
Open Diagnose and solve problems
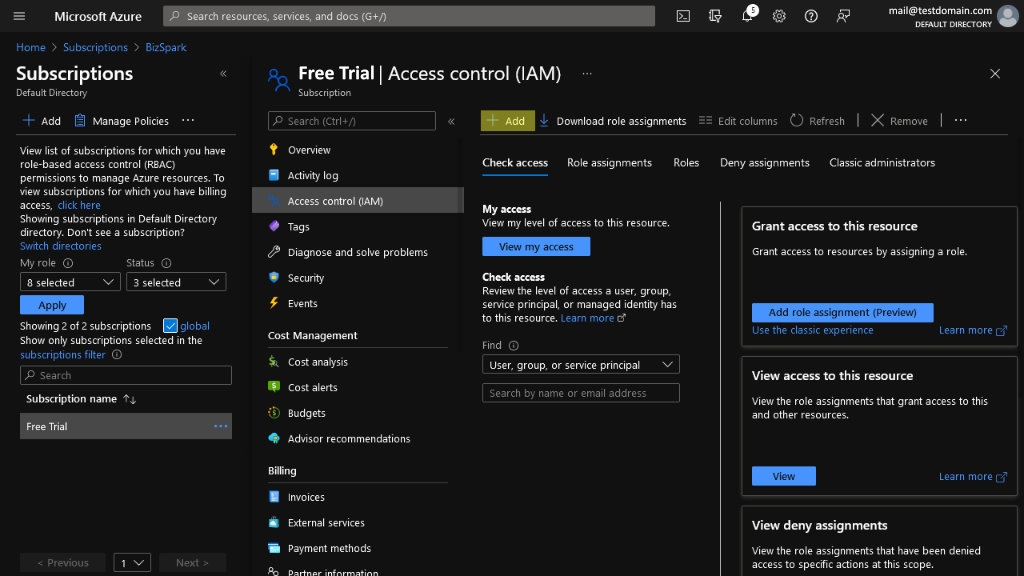(357, 252)
